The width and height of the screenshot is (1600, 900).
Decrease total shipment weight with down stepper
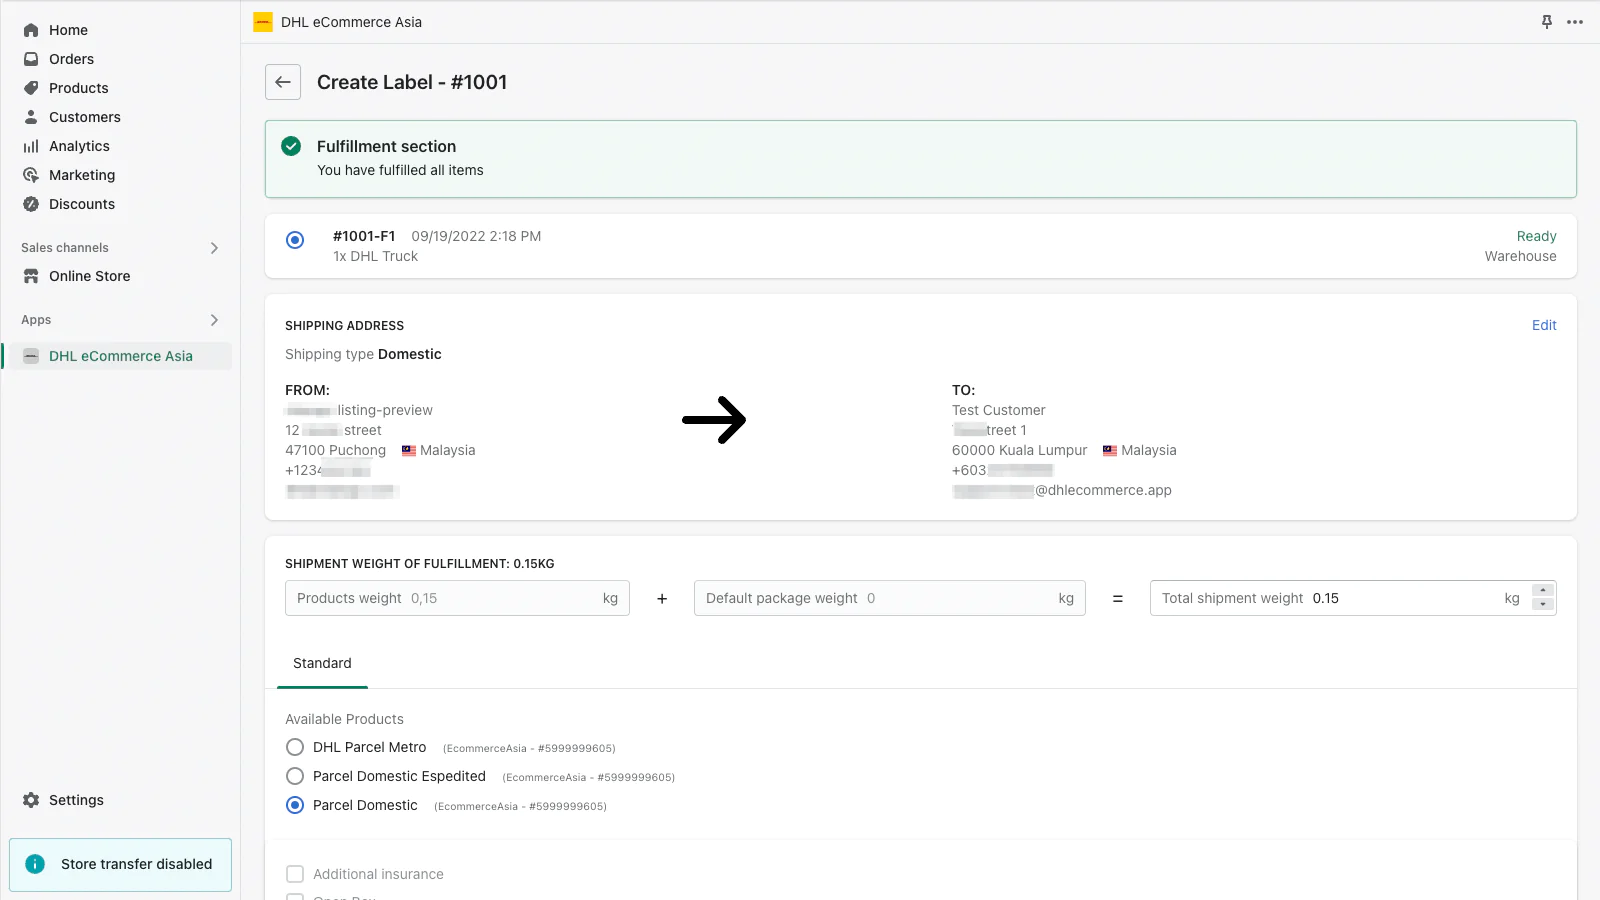pos(1543,605)
